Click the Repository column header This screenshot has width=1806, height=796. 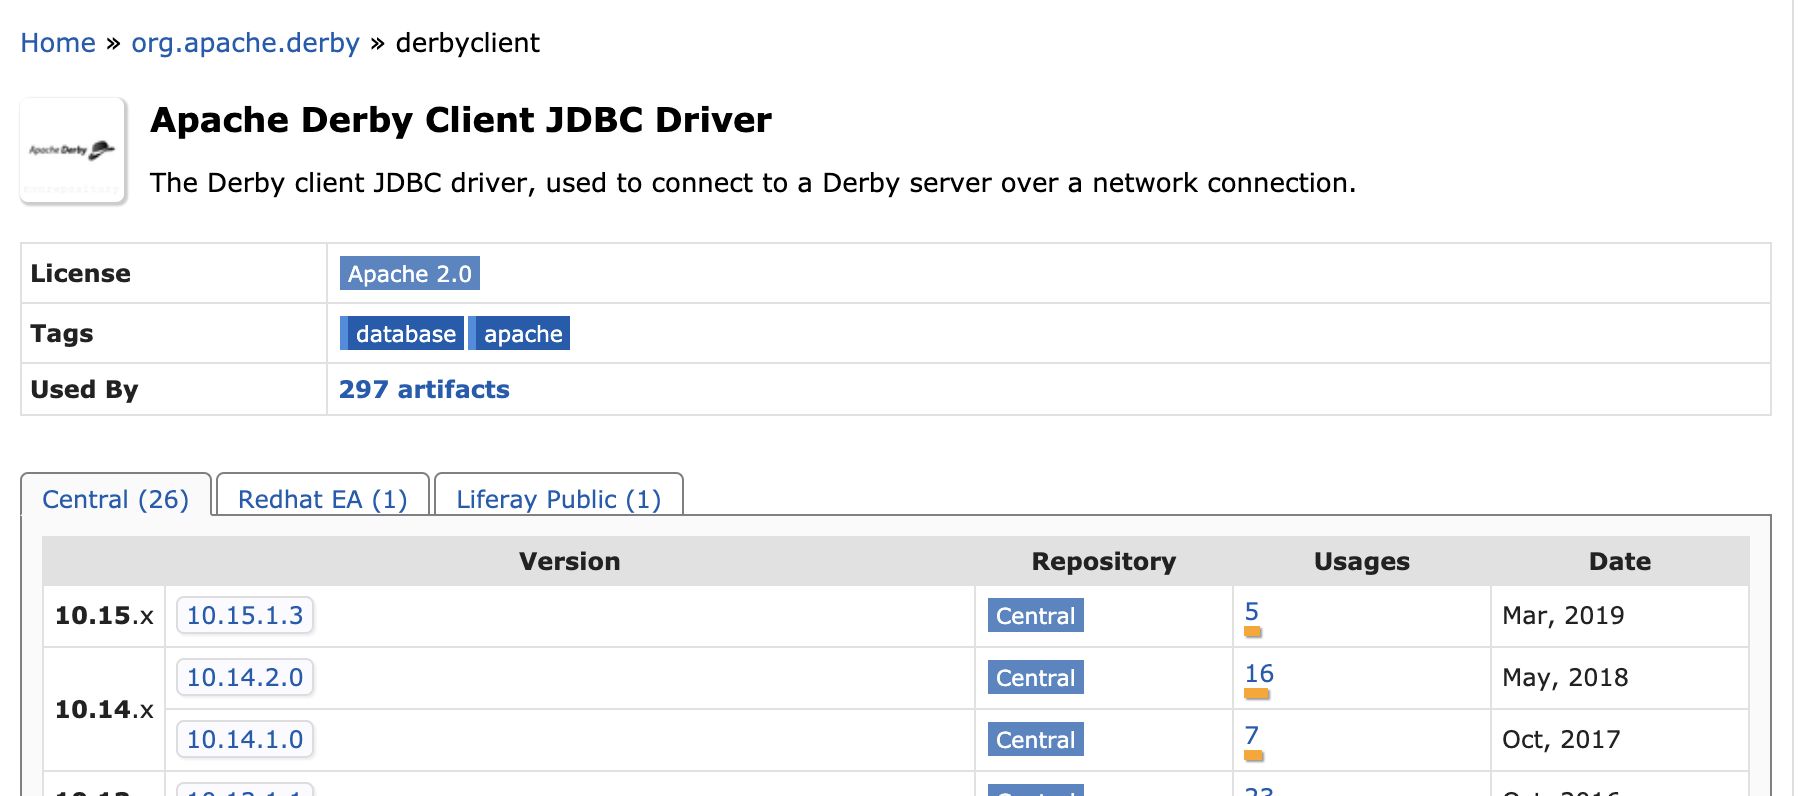[x=1104, y=561]
